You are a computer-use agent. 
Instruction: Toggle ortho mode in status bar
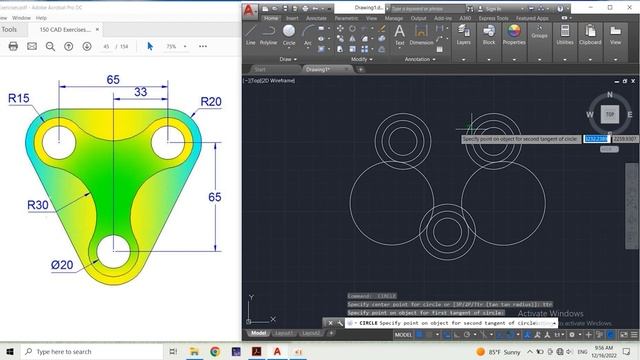tap(456, 335)
